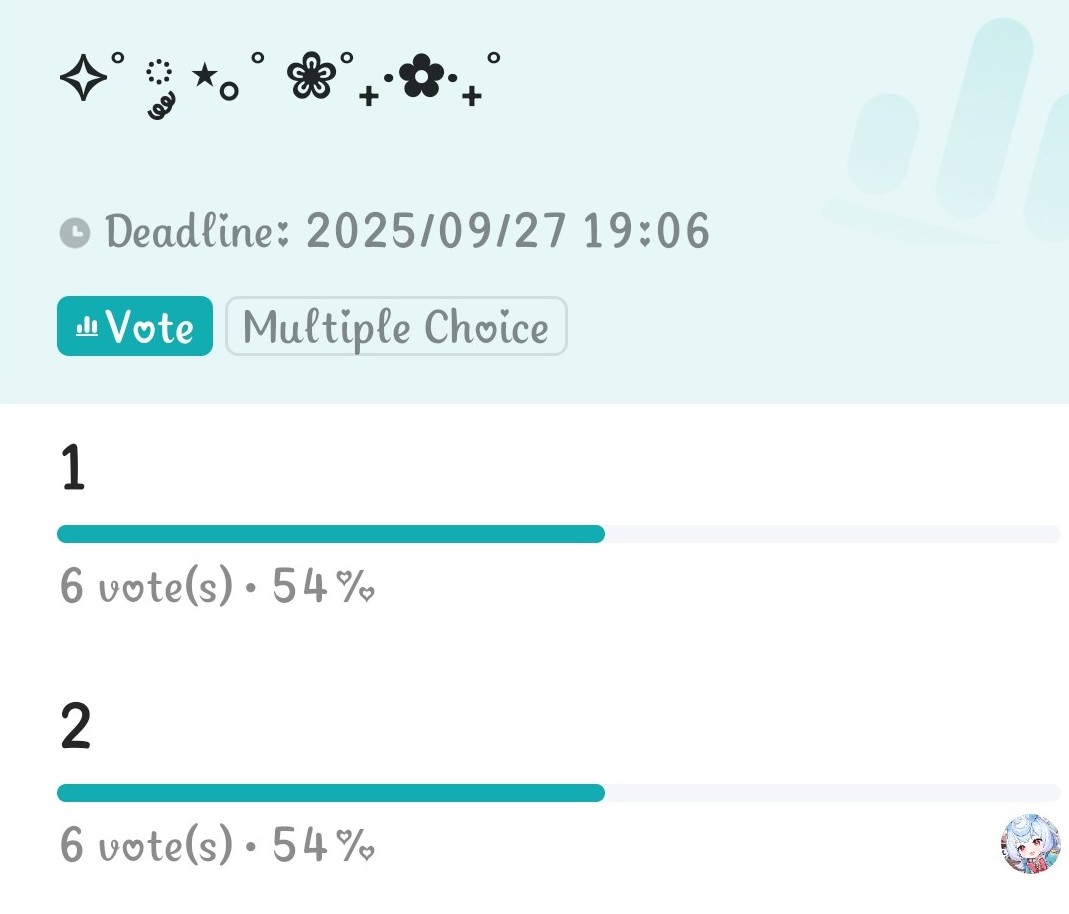The width and height of the screenshot is (1069, 914).
Task: Click the sparkle icon in the poll title
Action: (x=85, y=77)
